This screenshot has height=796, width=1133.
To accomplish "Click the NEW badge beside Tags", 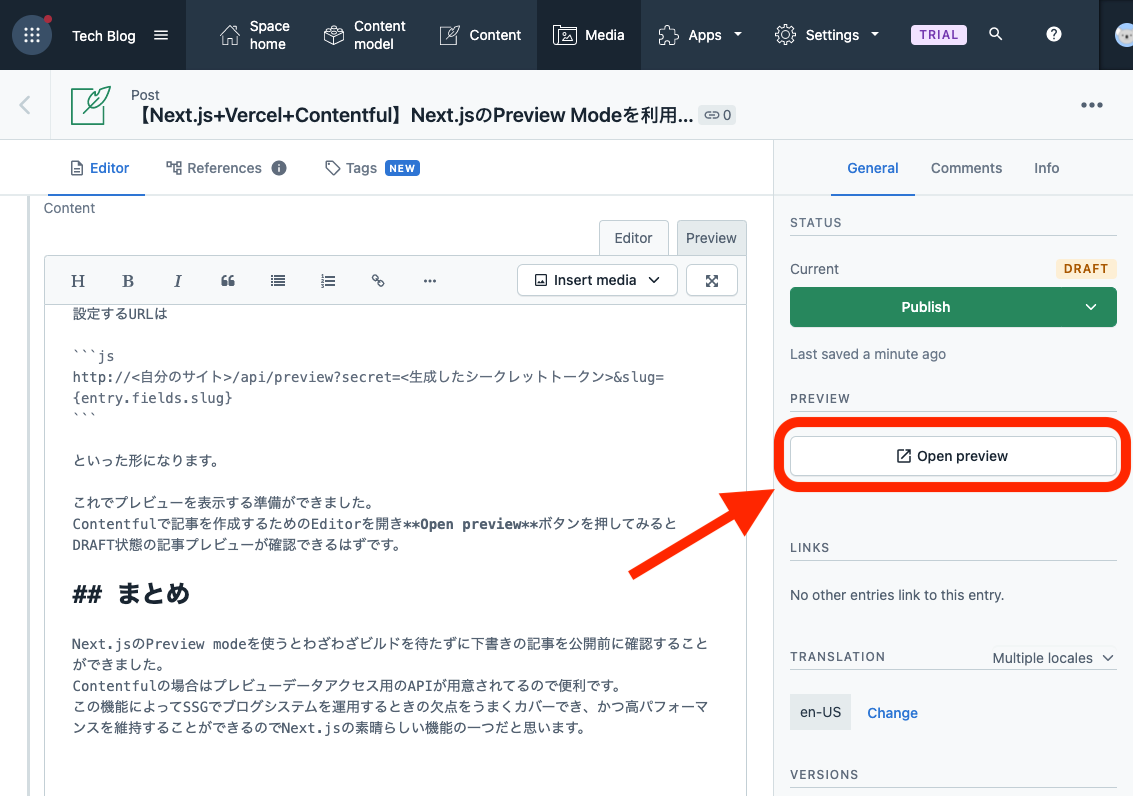I will pos(402,168).
